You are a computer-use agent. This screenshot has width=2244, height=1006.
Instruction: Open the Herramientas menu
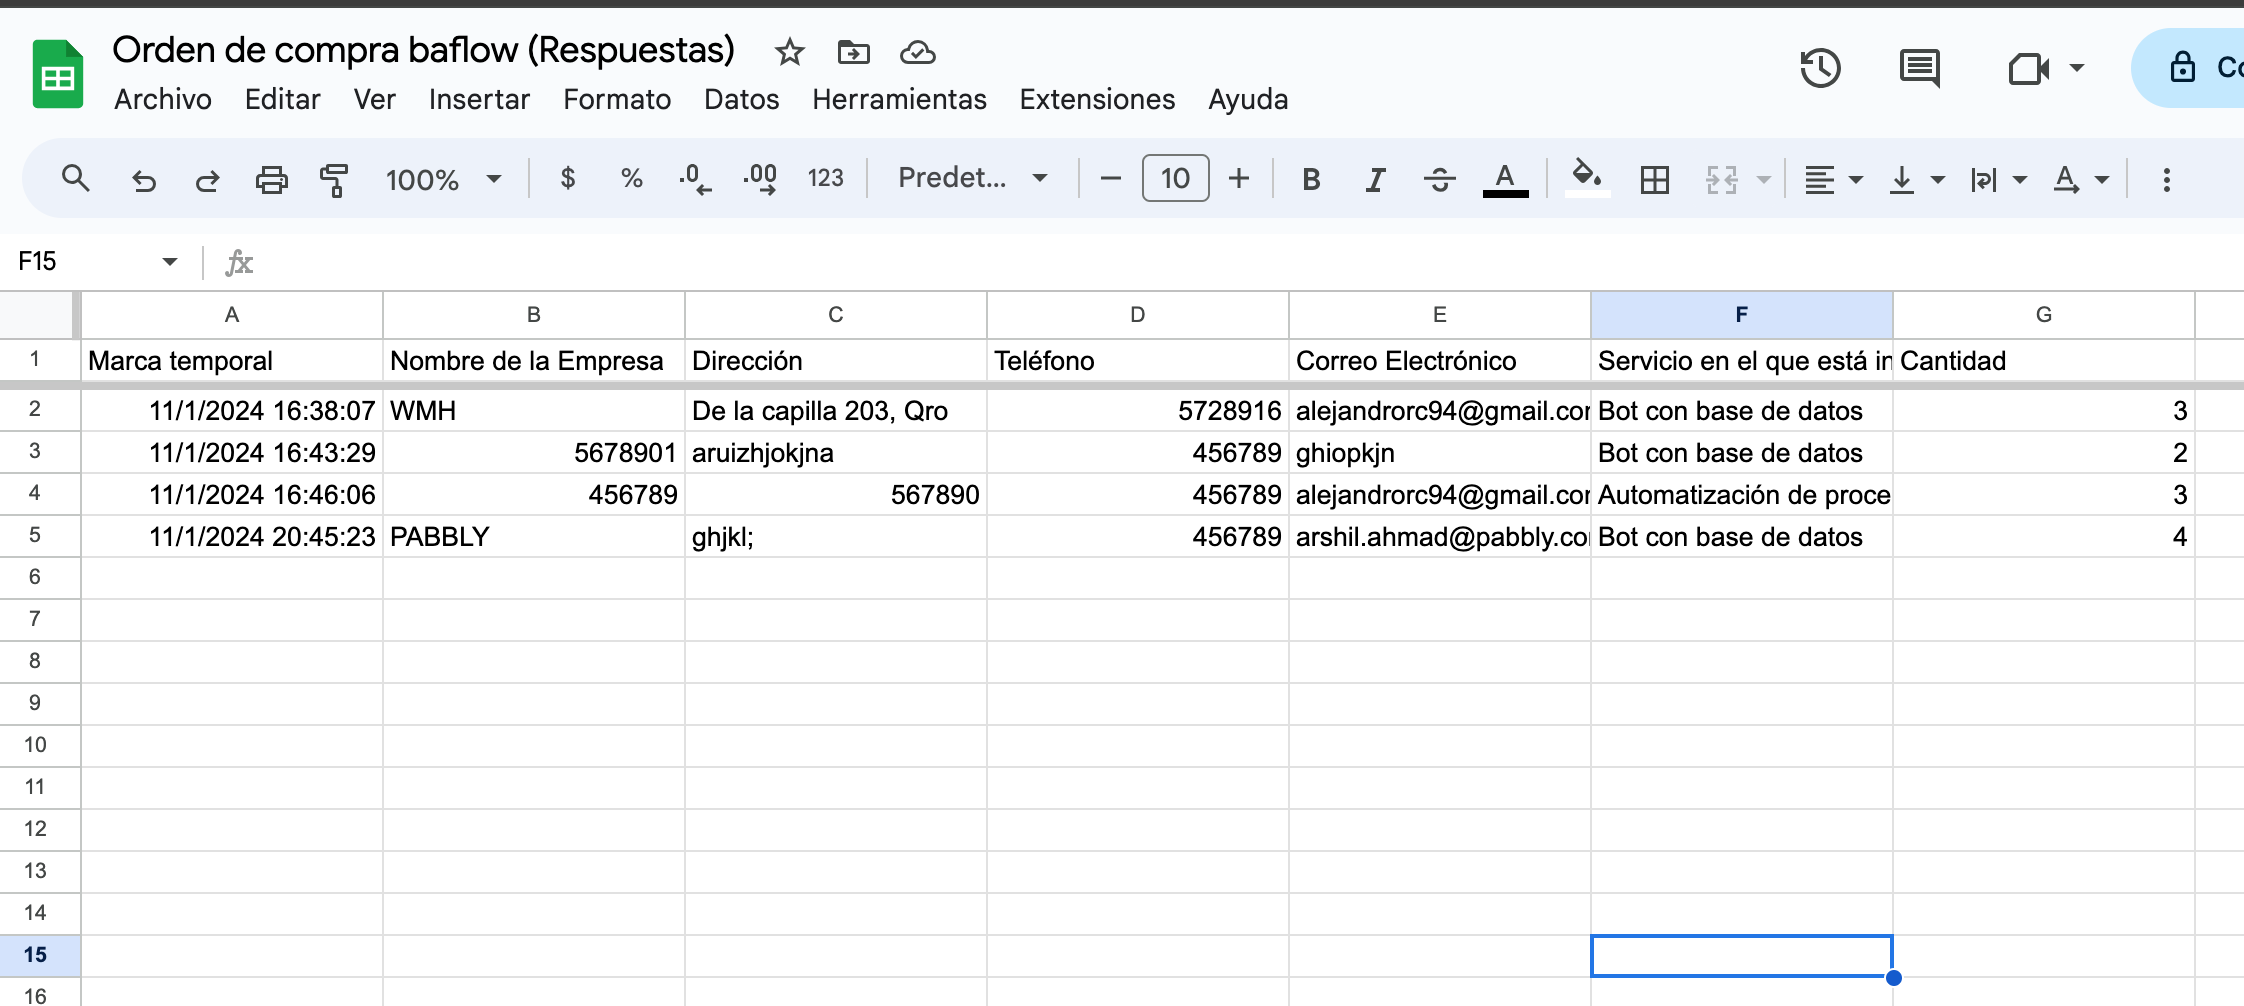[x=899, y=99]
